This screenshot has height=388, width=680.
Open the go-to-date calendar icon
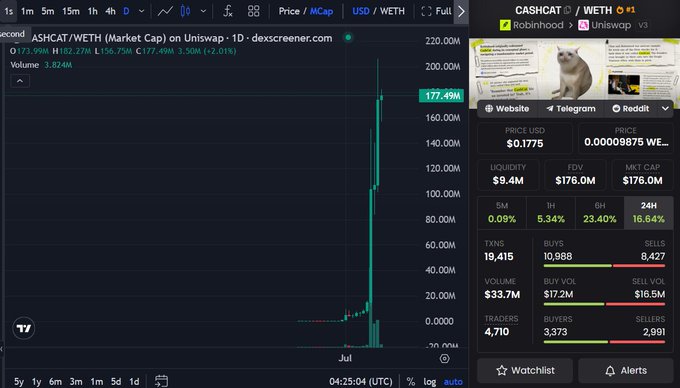(161, 381)
